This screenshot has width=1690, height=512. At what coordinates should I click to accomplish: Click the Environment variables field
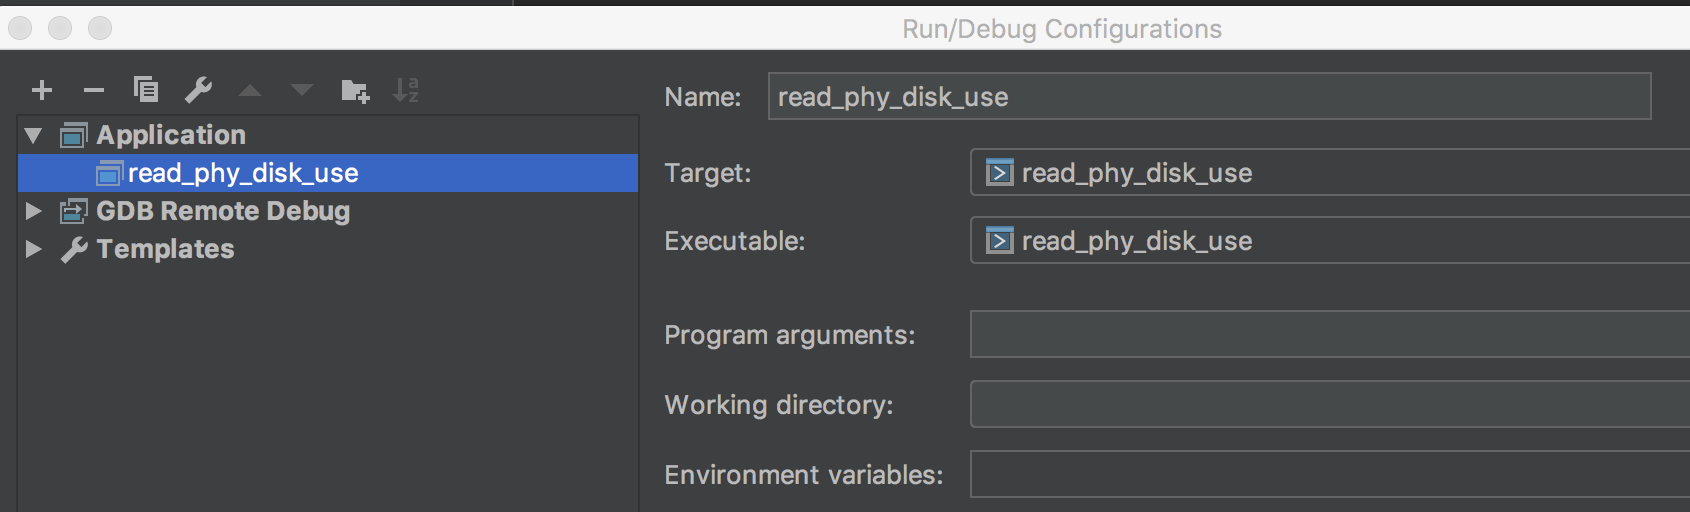[x=1330, y=474]
